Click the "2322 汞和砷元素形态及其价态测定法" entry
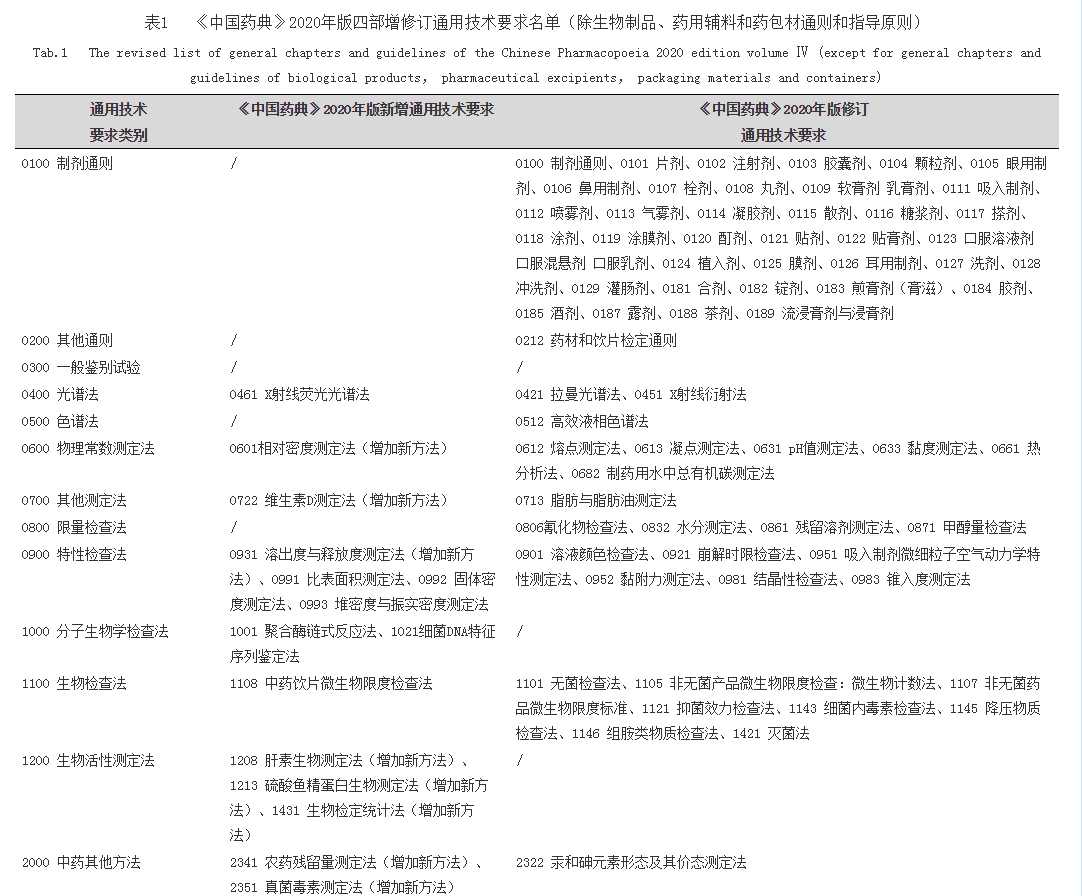1082x896 pixels. (631, 863)
